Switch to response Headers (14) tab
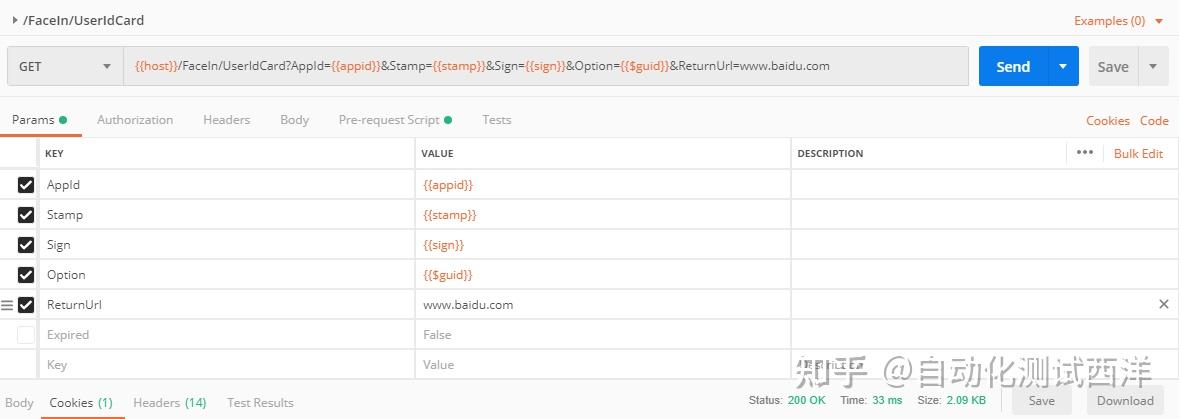The height and width of the screenshot is (419, 1181). (x=169, y=403)
